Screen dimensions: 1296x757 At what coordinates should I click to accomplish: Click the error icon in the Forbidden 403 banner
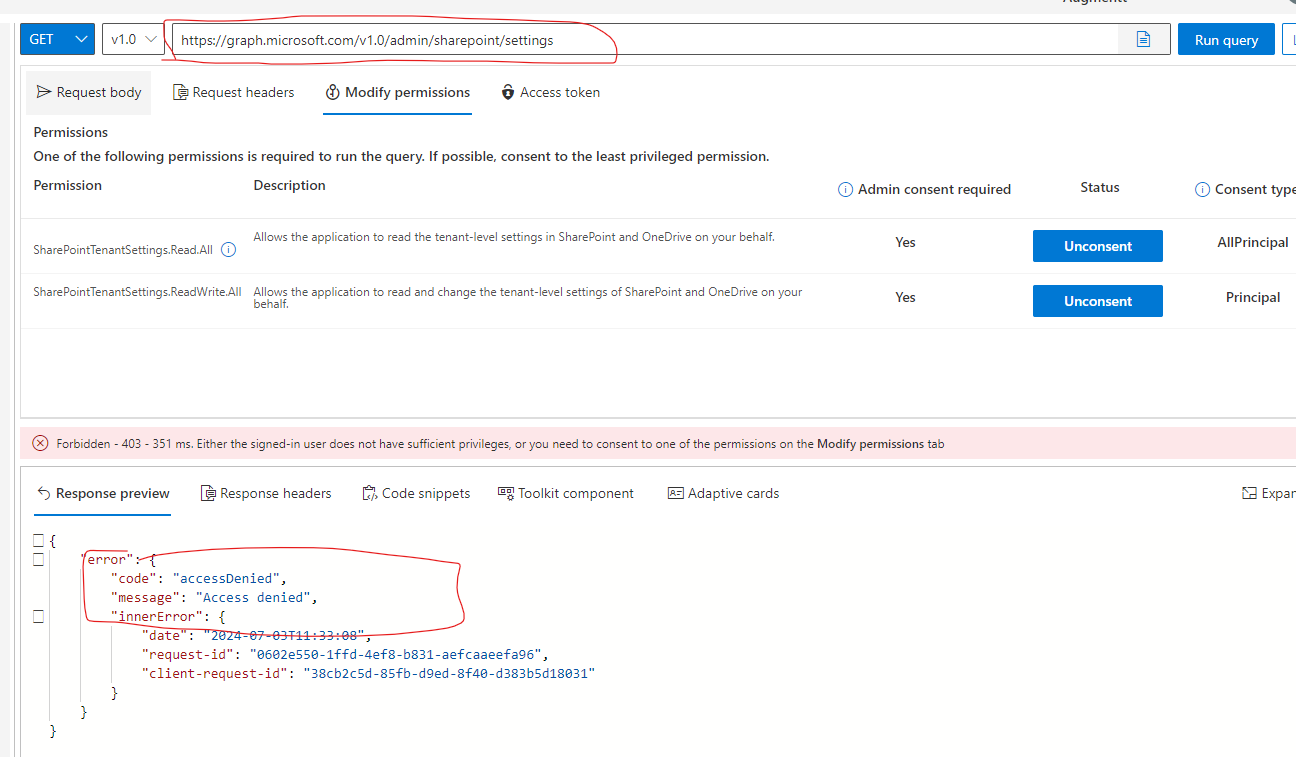(39, 443)
